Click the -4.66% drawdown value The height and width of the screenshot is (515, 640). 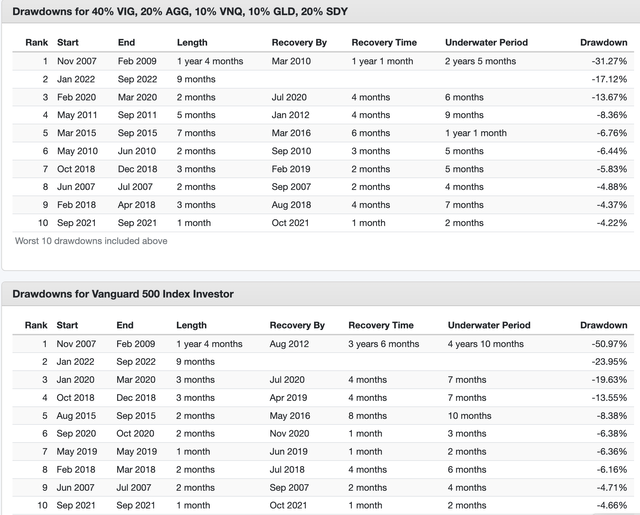(x=611, y=506)
